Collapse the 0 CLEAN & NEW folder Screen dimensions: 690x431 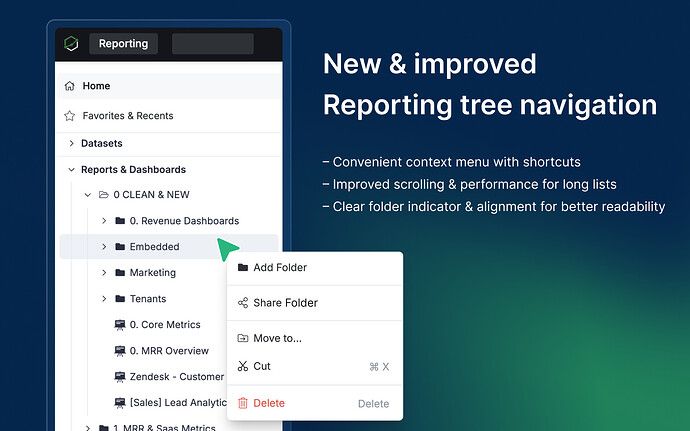[x=88, y=195]
